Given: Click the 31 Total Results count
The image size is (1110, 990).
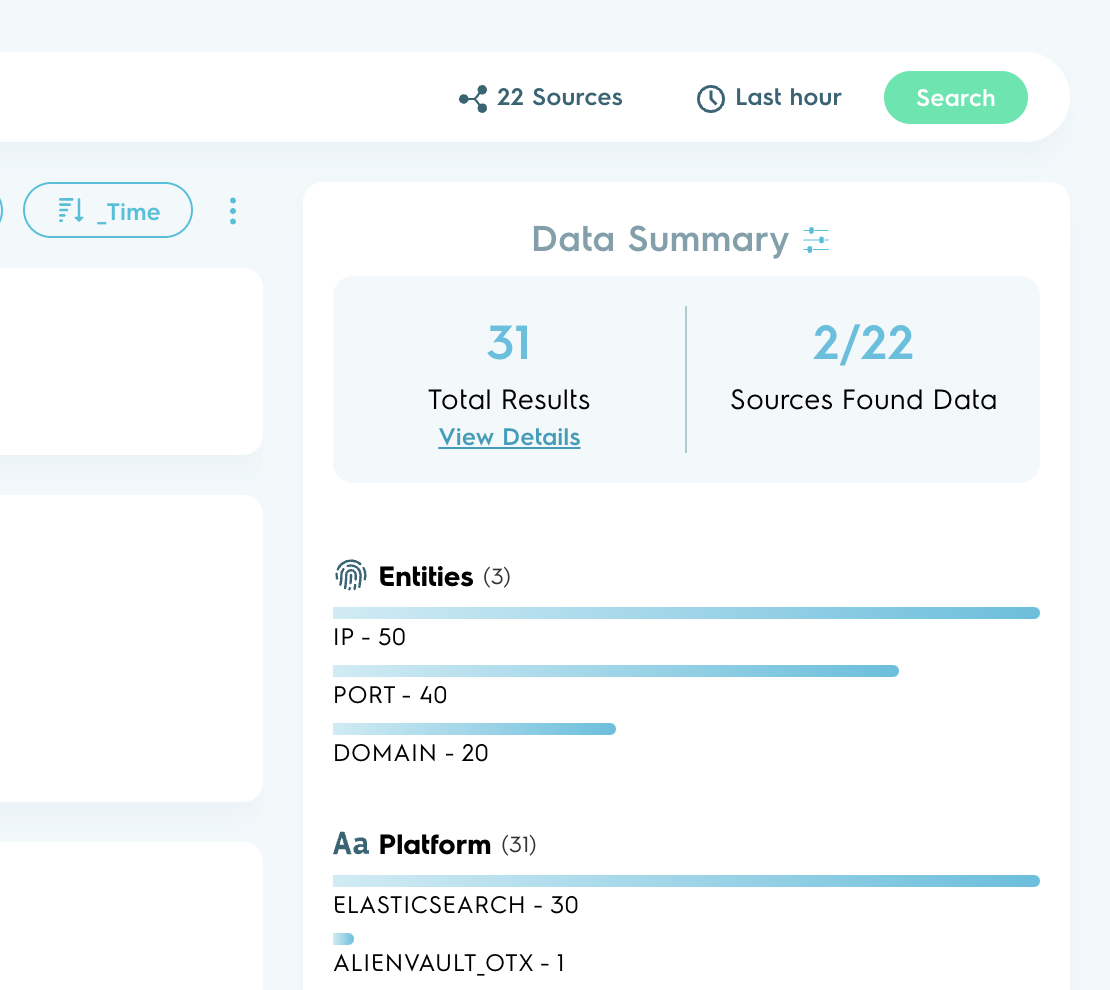Looking at the screenshot, I should (x=508, y=343).
